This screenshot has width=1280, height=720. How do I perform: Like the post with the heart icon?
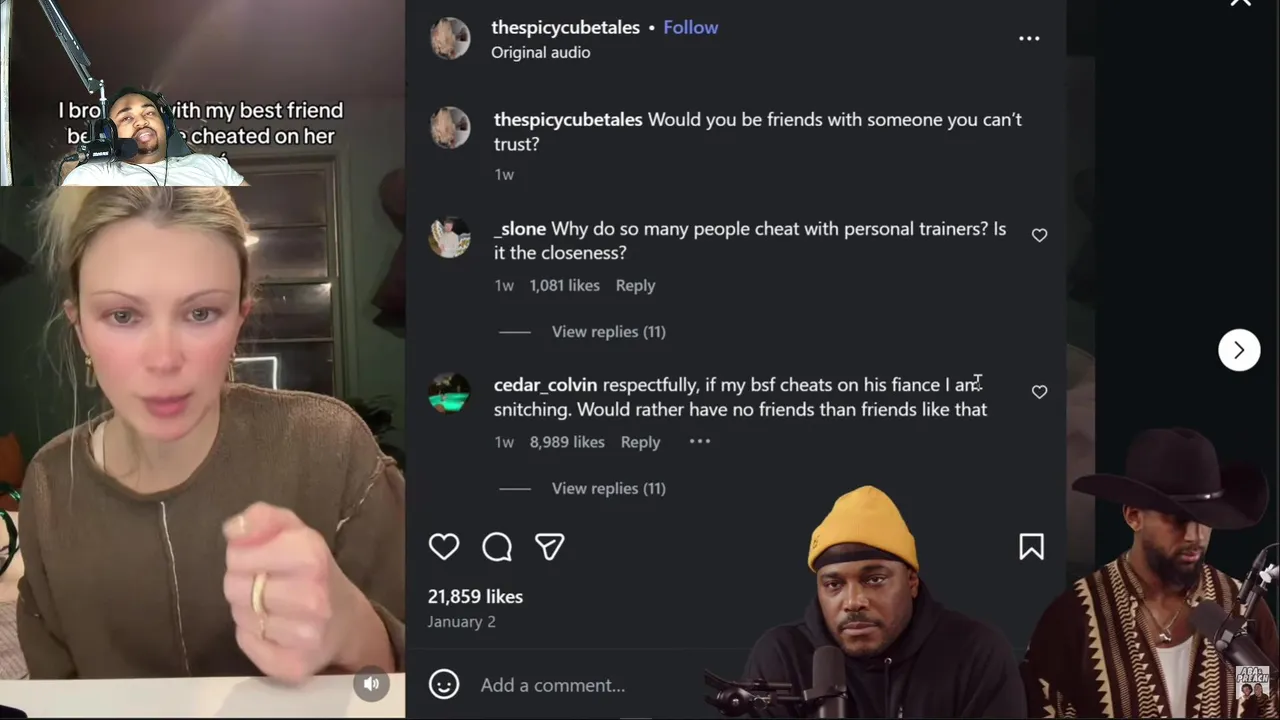[x=444, y=546]
